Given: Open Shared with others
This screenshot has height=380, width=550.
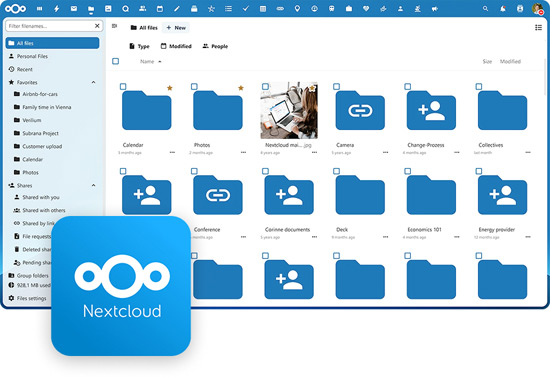Looking at the screenshot, I should [x=44, y=210].
